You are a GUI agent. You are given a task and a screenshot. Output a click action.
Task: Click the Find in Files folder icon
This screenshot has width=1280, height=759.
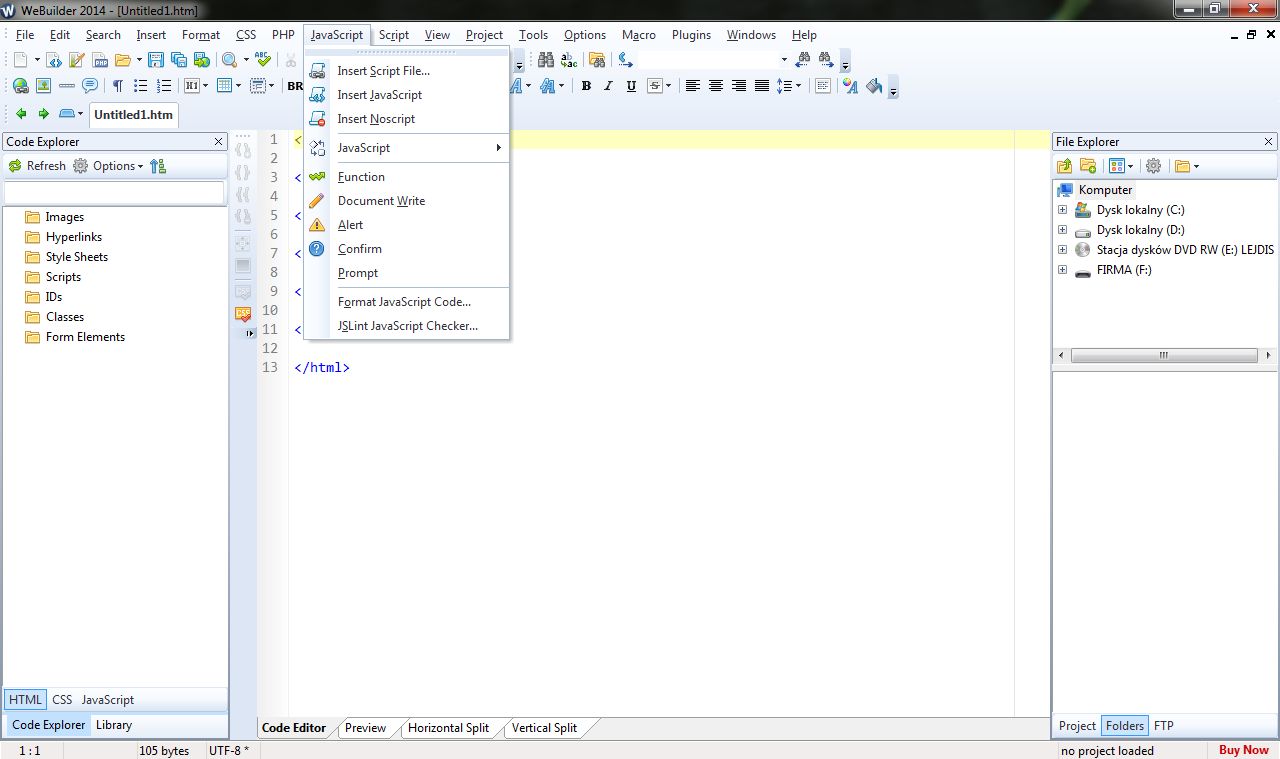(597, 60)
